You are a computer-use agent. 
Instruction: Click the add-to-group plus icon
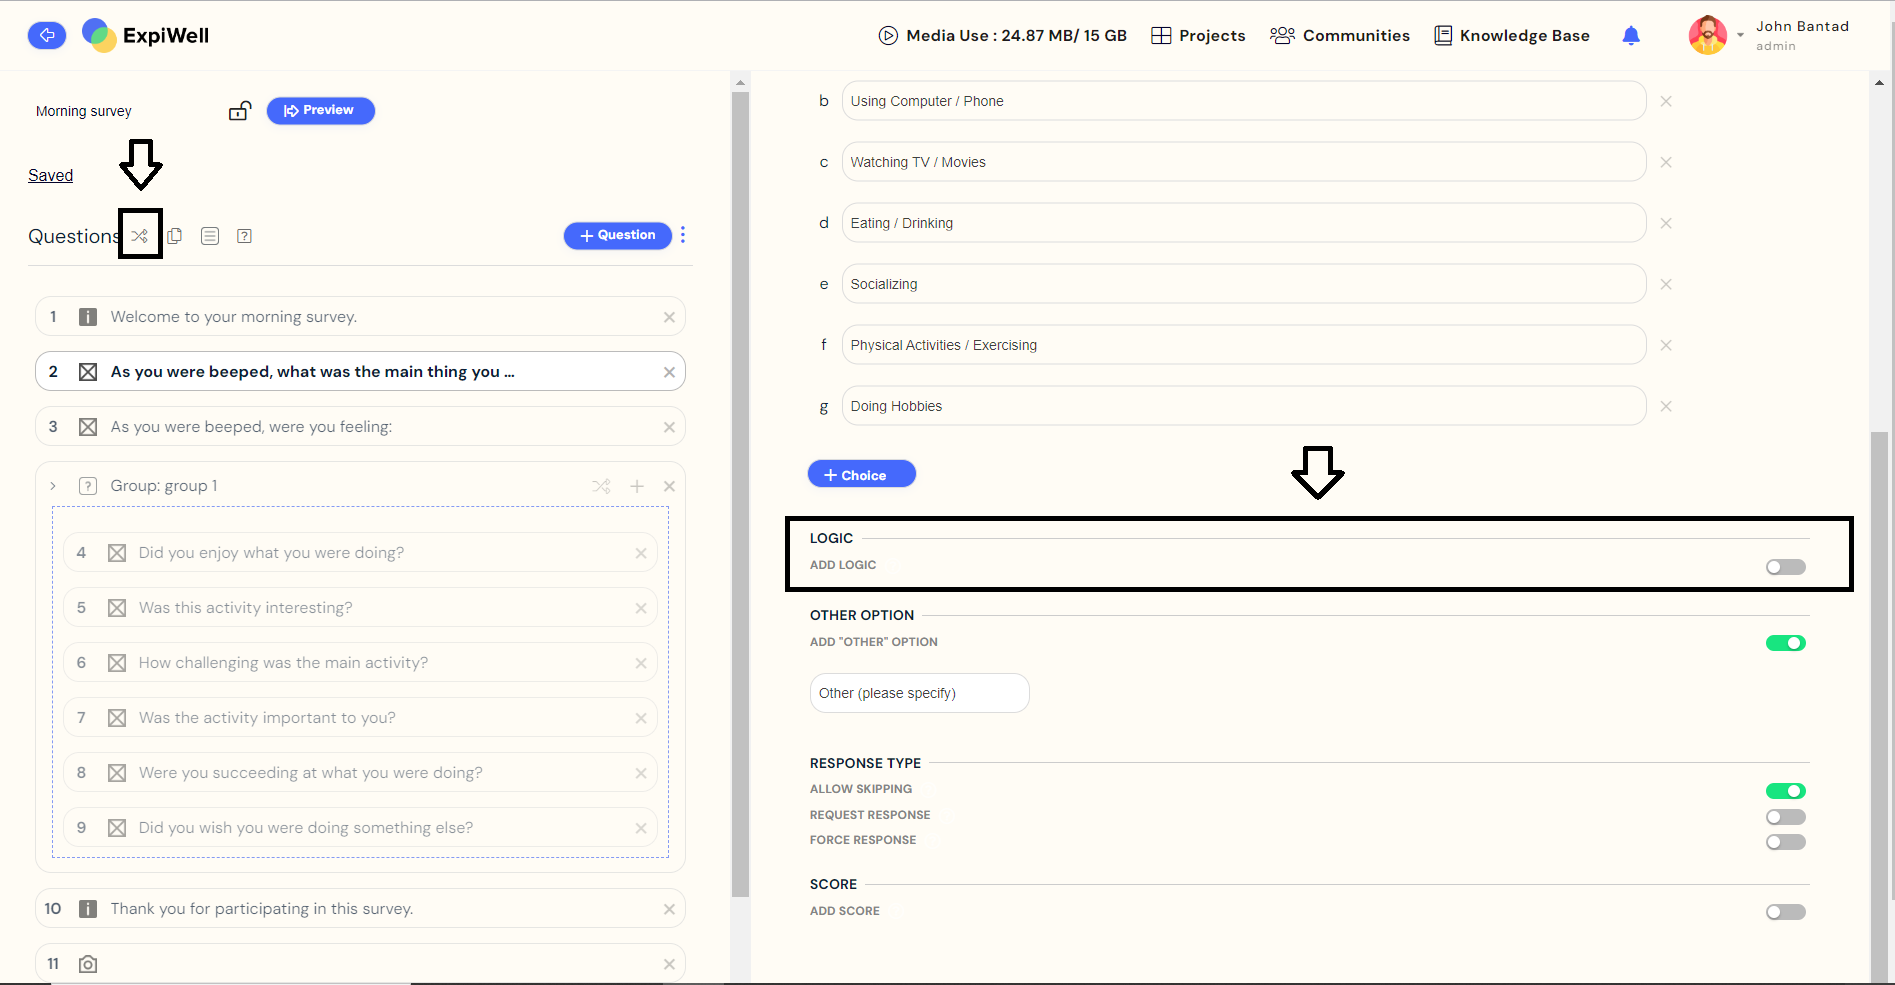click(637, 486)
